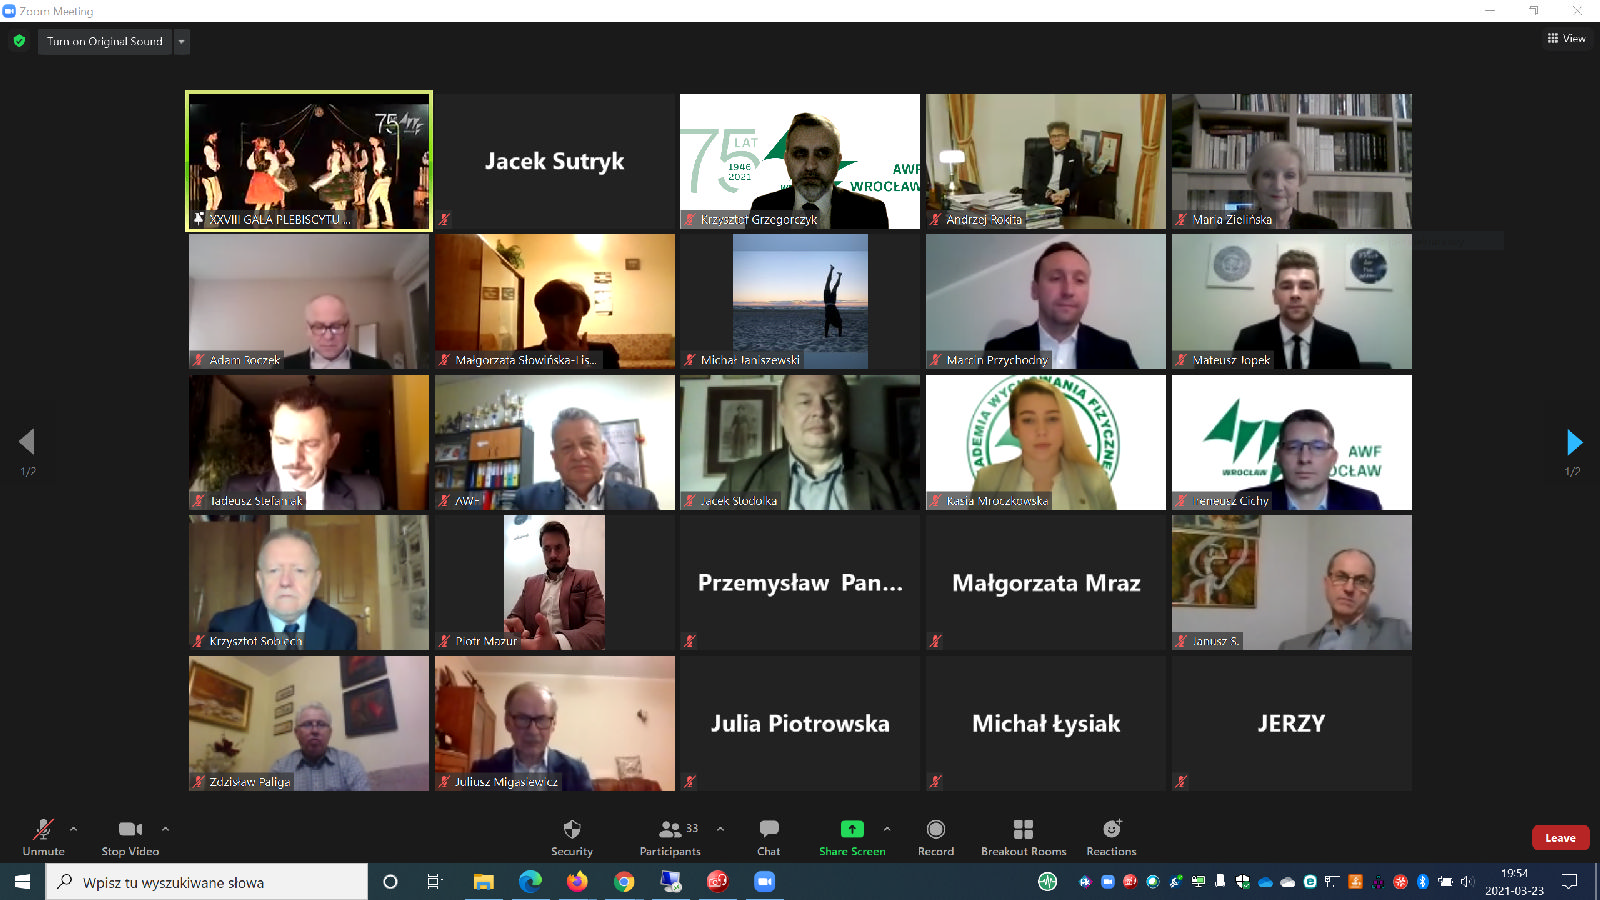Click the green encryption shield icon
1600x900 pixels.
(19, 41)
